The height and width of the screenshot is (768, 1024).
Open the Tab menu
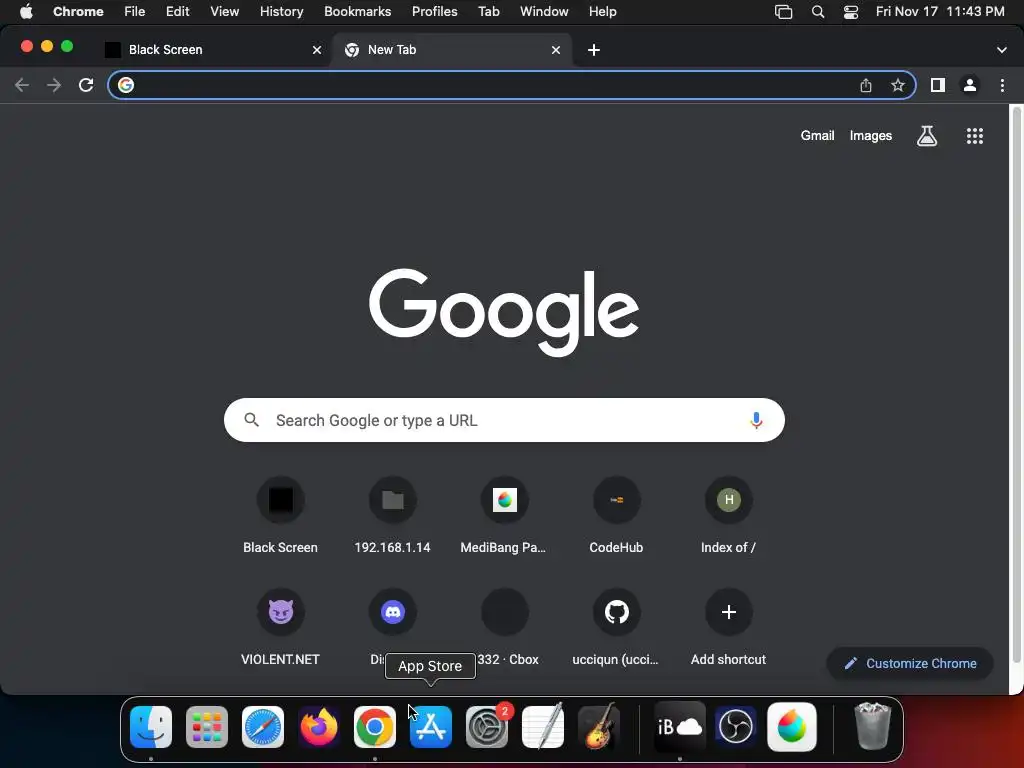click(488, 11)
